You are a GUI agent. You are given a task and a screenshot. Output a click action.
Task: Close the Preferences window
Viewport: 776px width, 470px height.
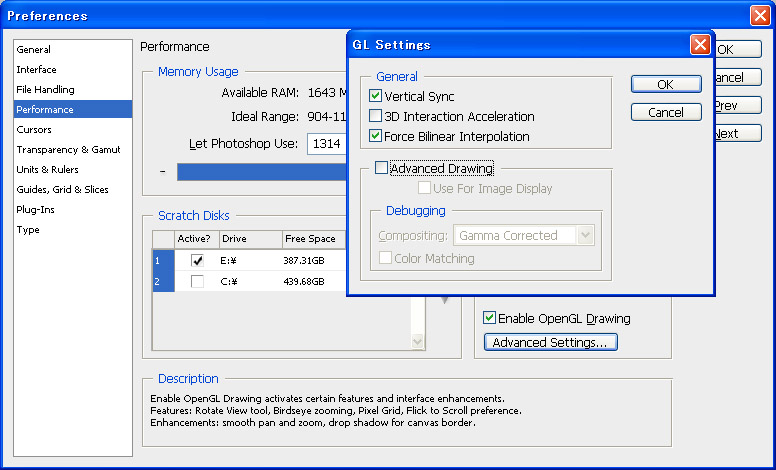[x=760, y=16]
